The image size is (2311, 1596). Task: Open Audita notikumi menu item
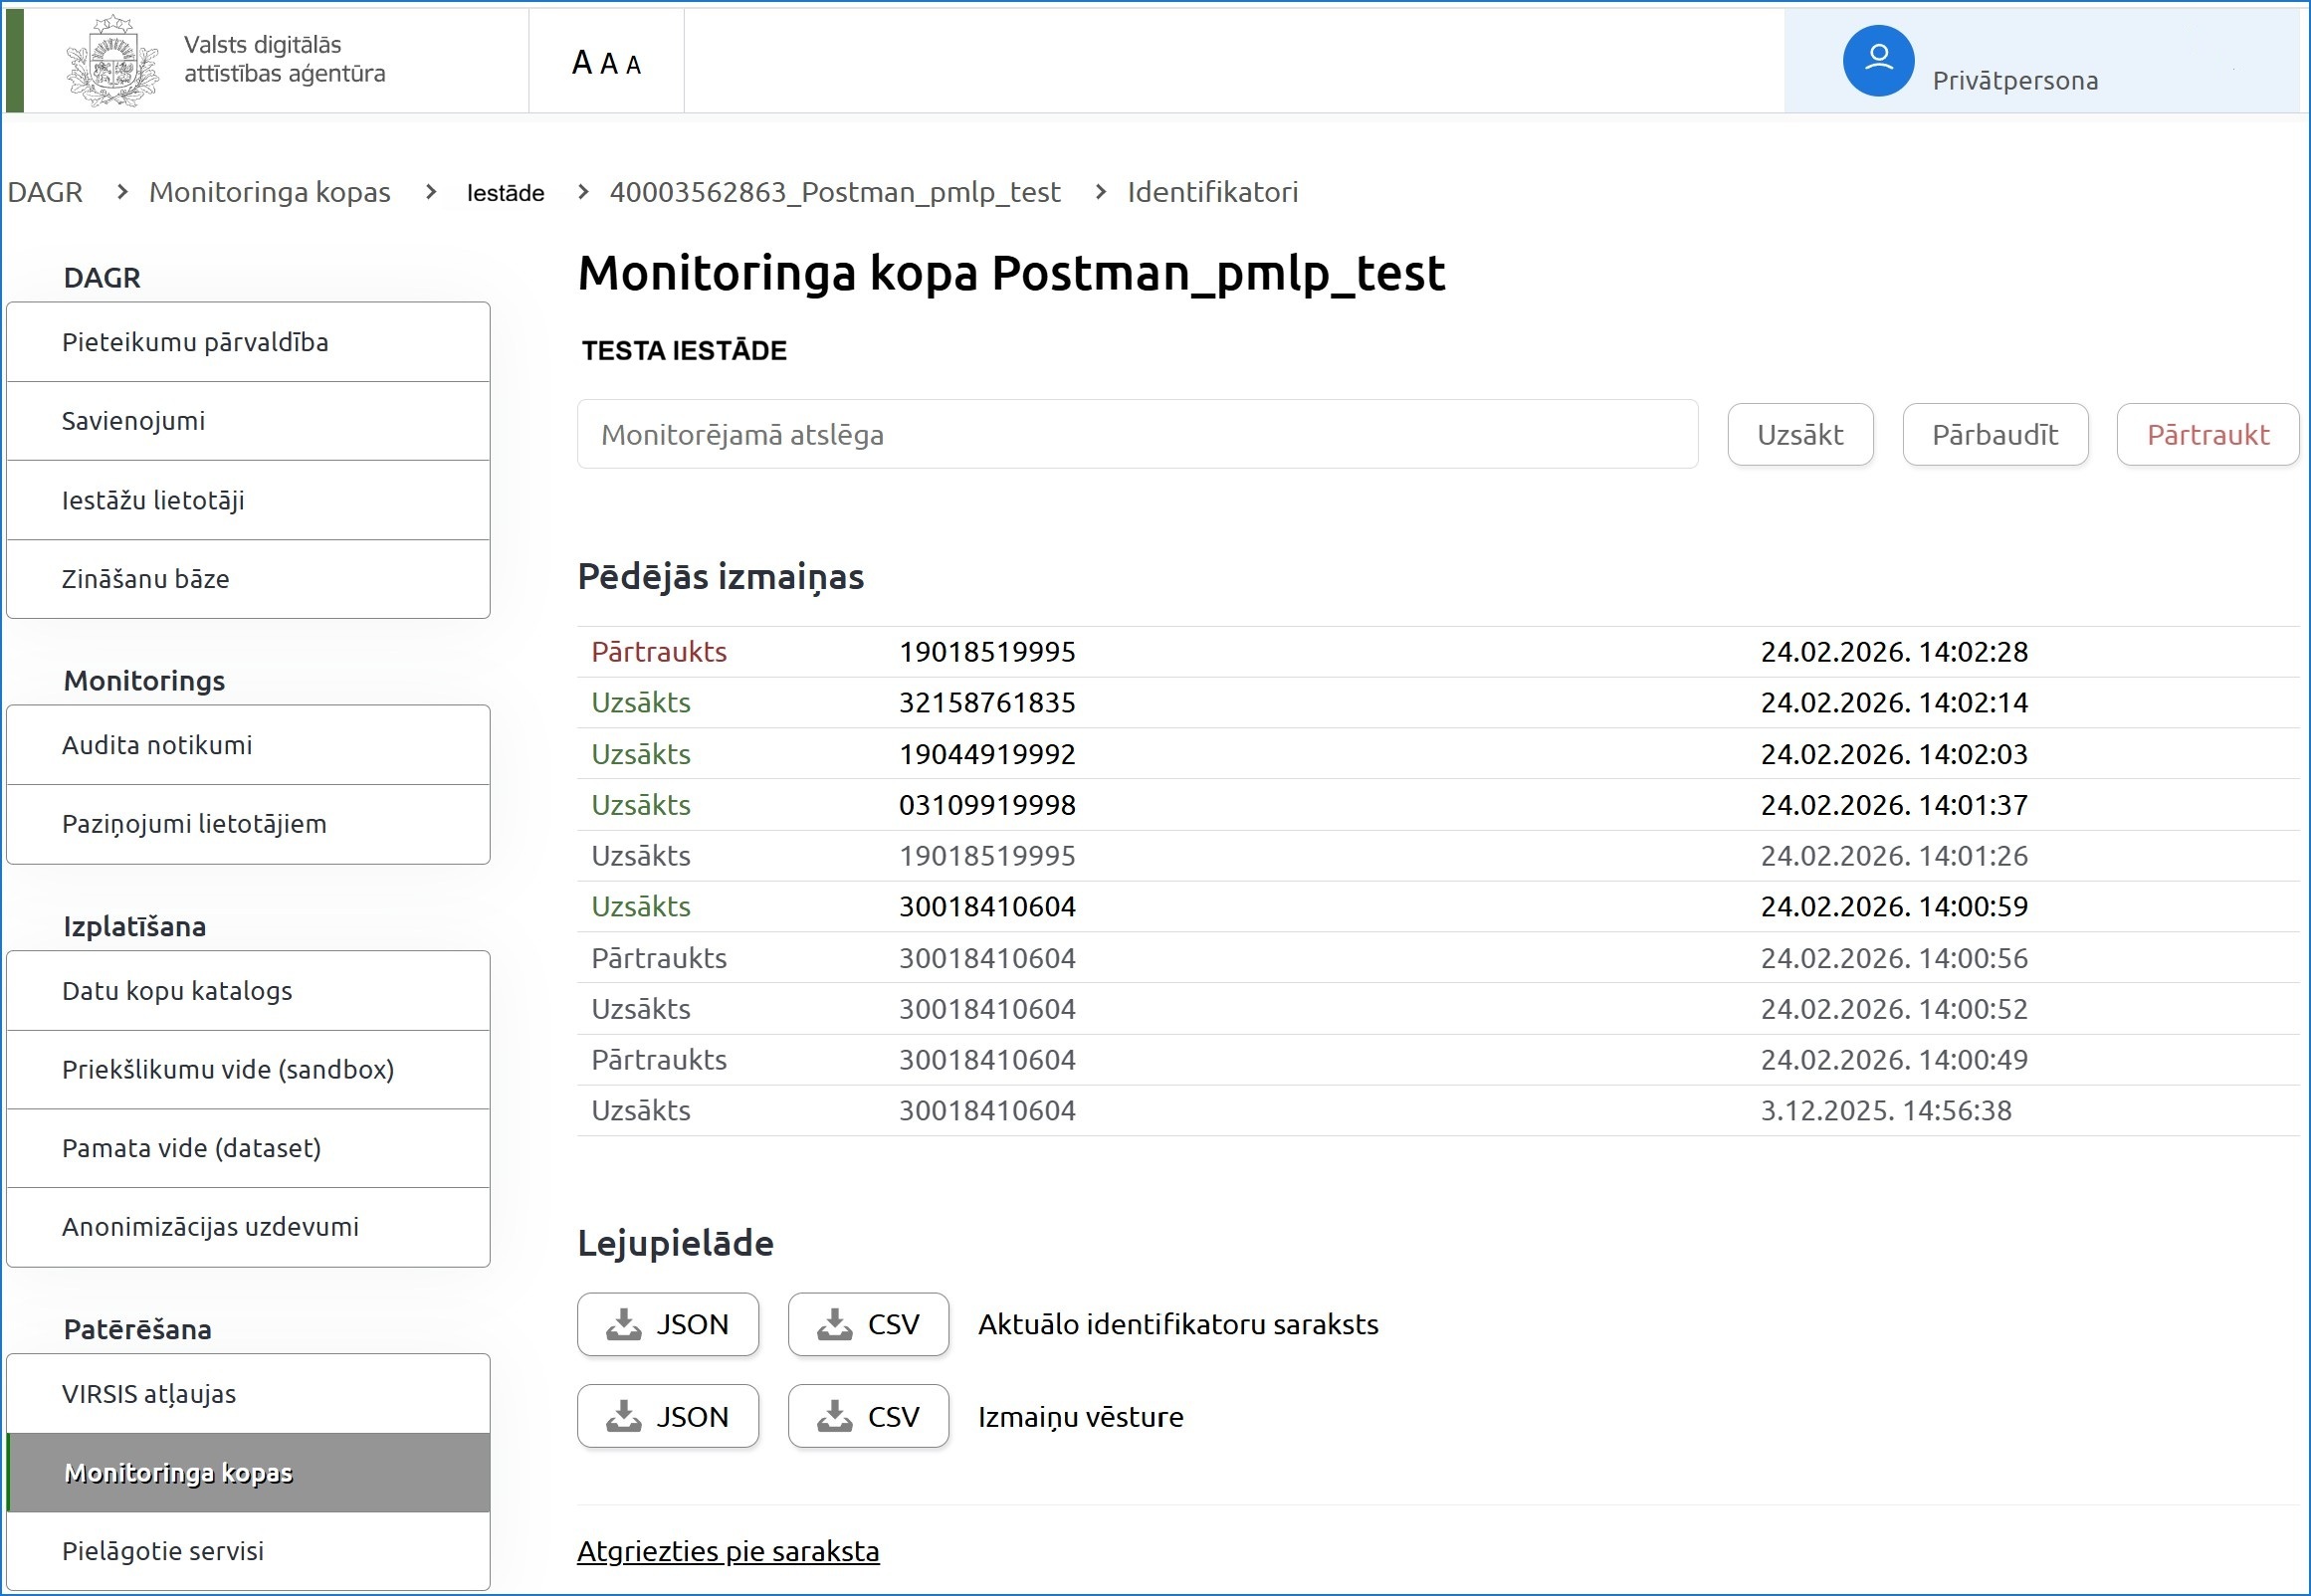tap(248, 745)
